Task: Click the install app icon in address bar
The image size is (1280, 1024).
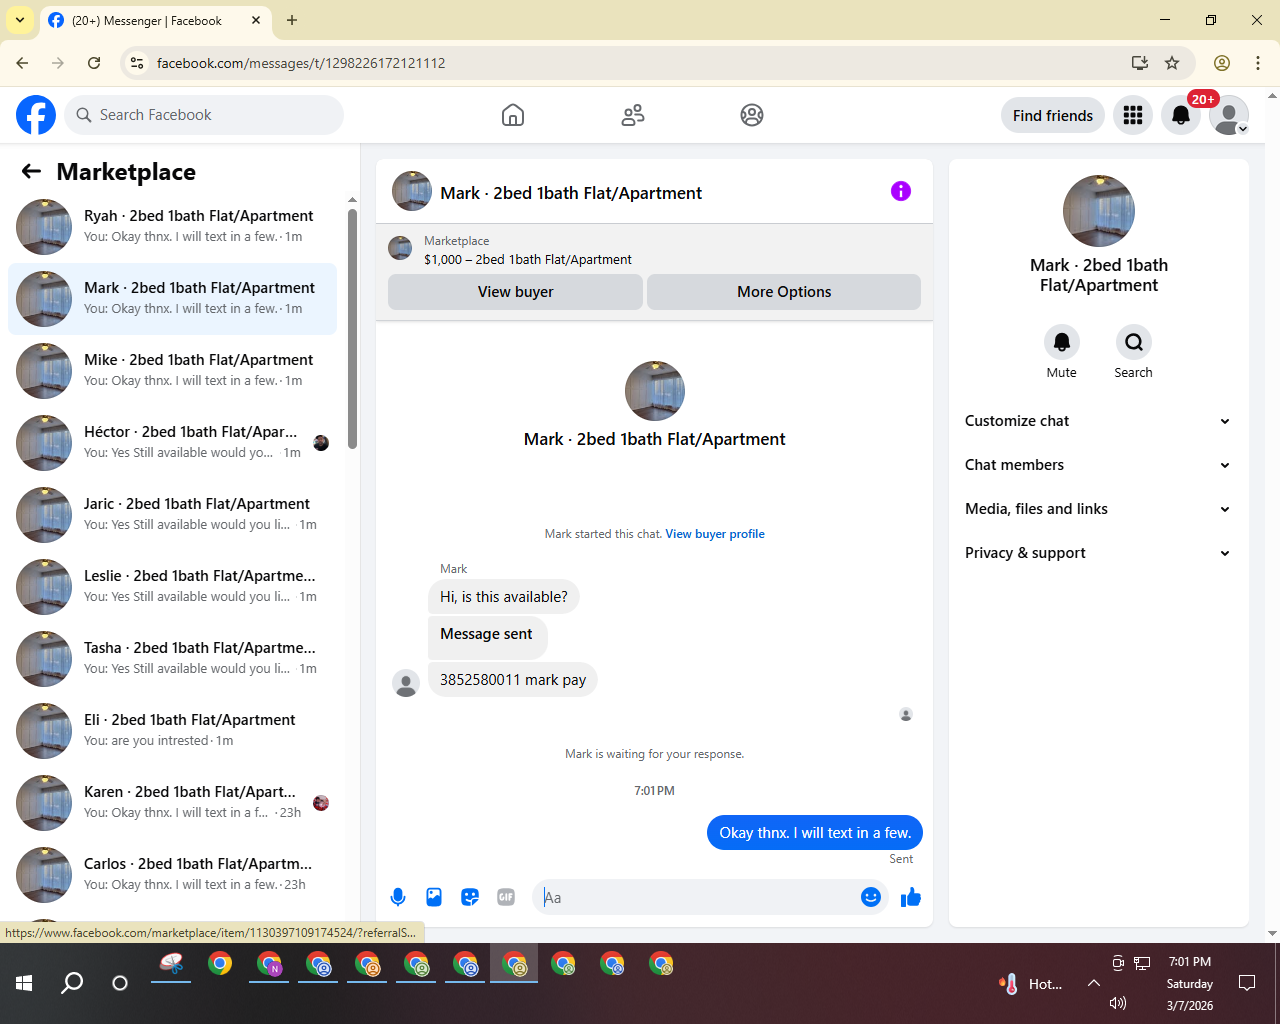Action: (1140, 63)
